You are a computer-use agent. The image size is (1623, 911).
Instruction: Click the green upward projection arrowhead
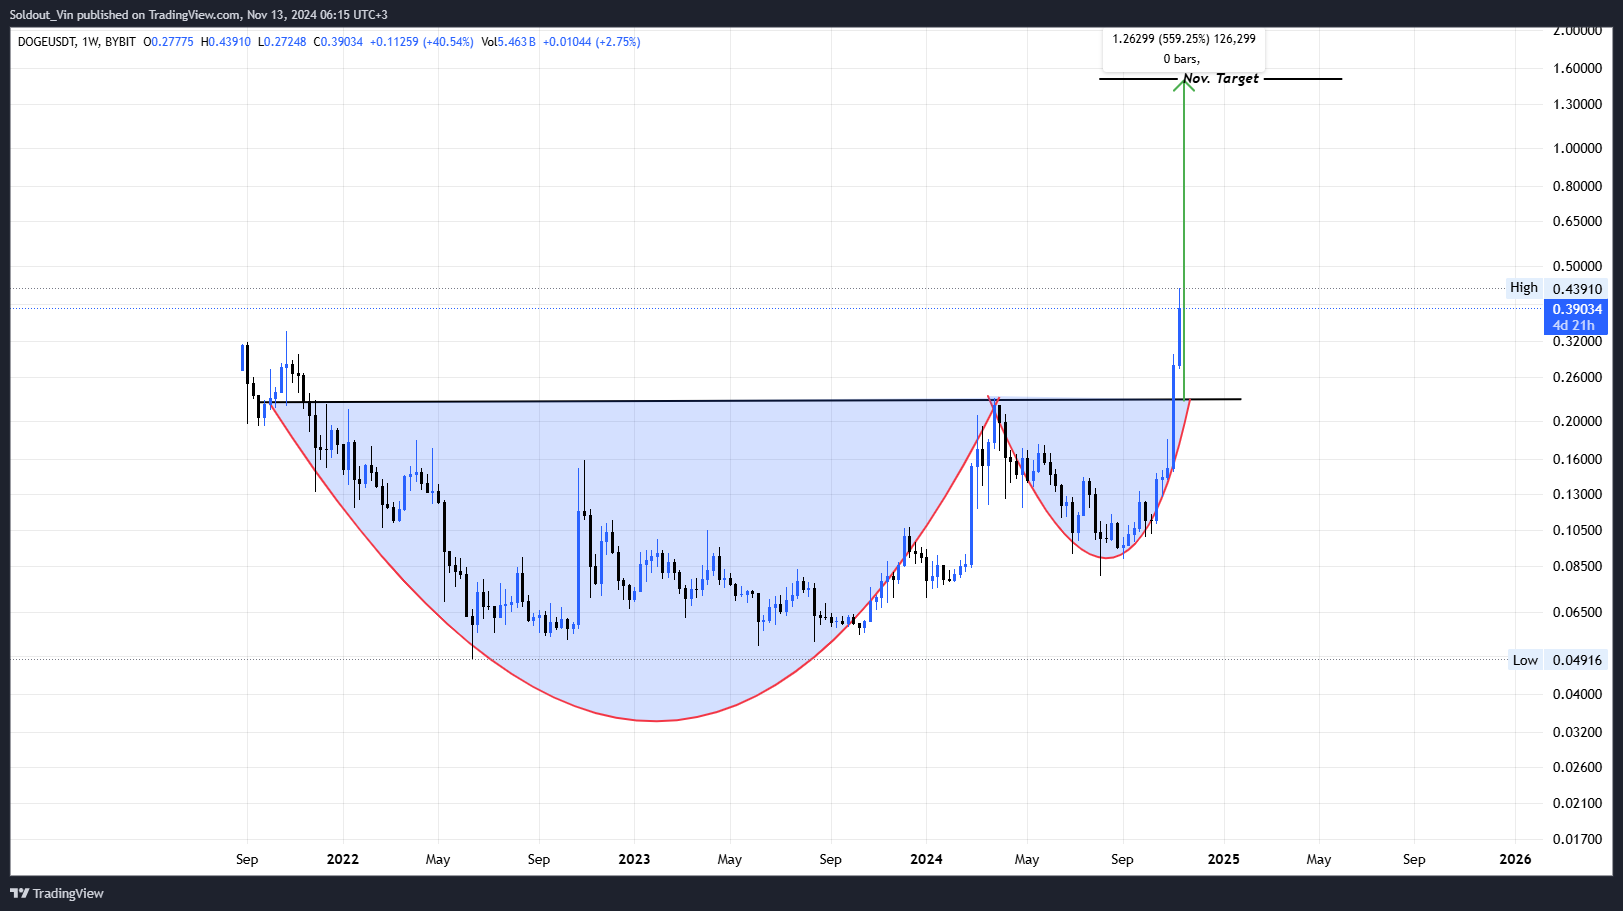[x=1184, y=85]
